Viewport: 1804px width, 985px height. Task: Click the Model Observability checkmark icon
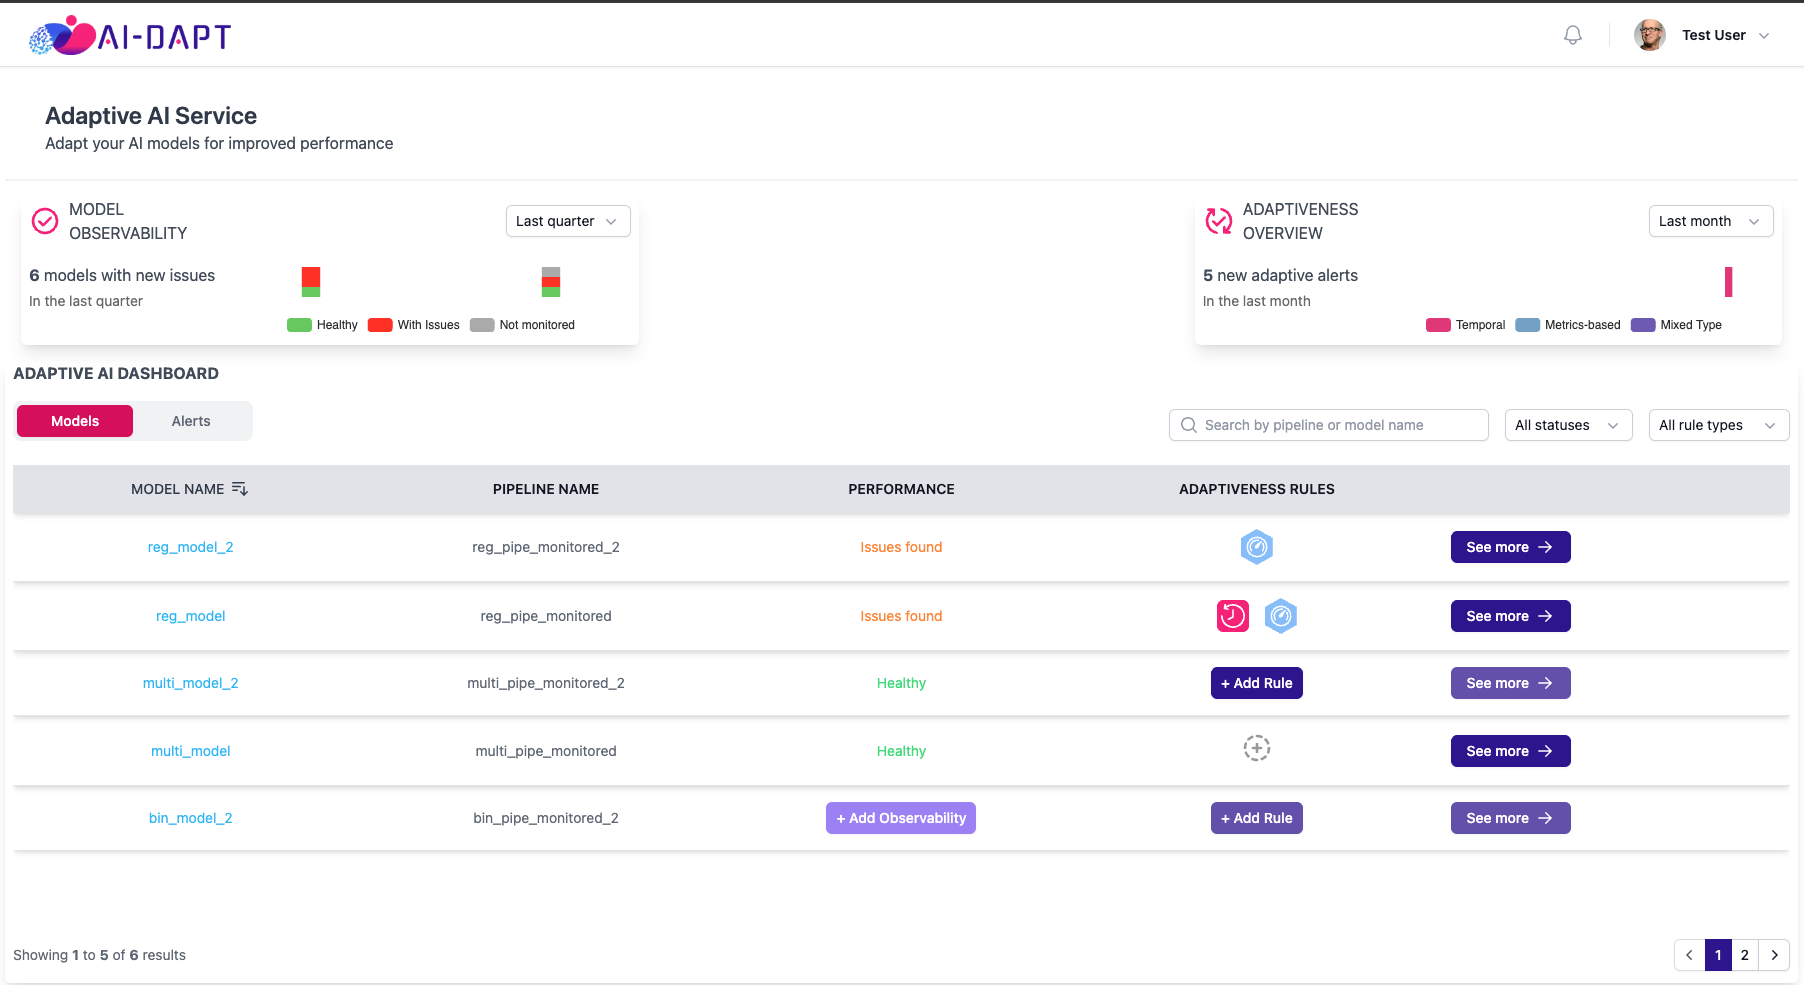(45, 221)
